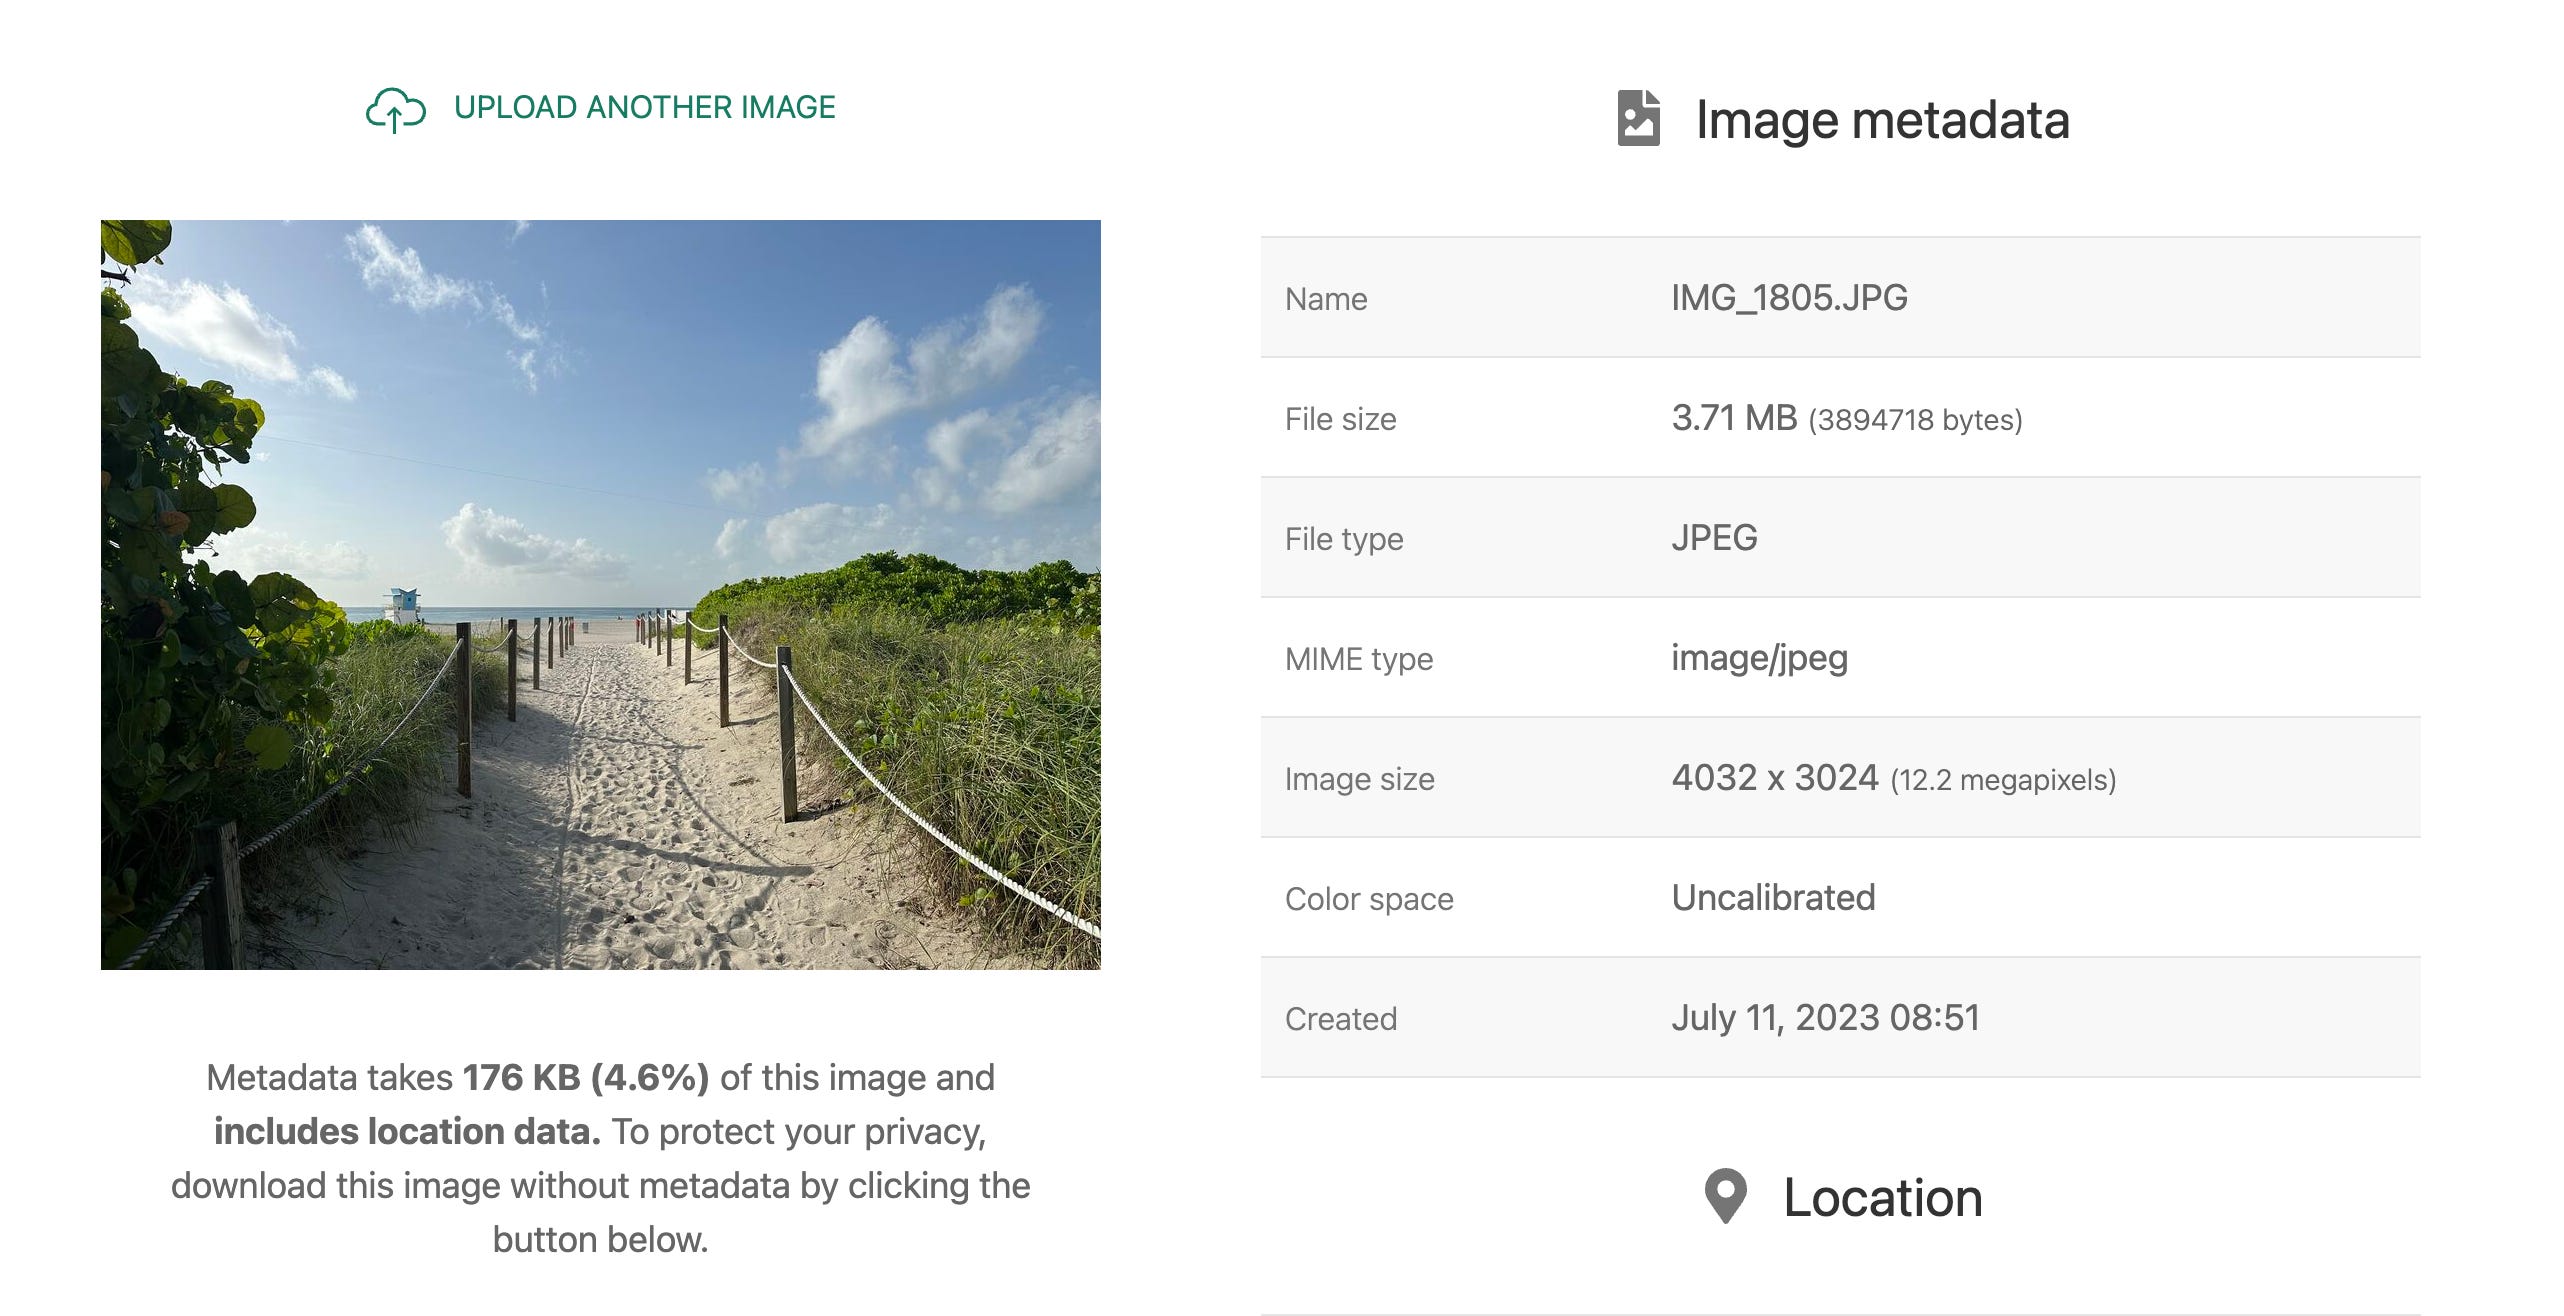Viewport: 2564px width, 1316px height.
Task: Click the Location section heading
Action: pos(1882,1198)
